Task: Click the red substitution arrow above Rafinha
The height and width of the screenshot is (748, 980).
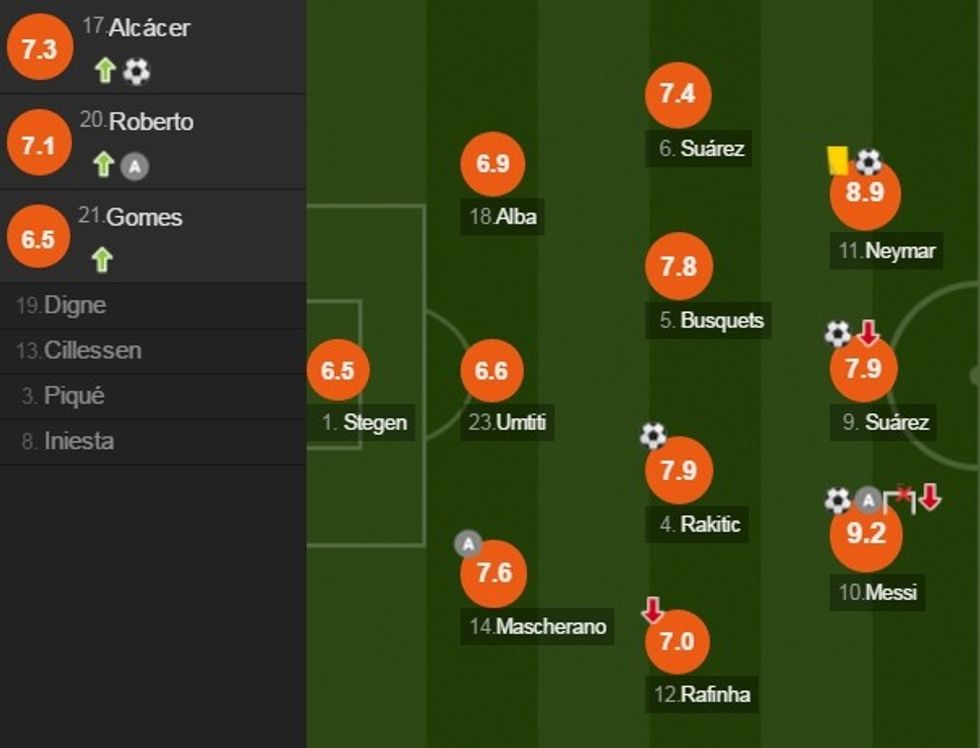Action: (653, 609)
